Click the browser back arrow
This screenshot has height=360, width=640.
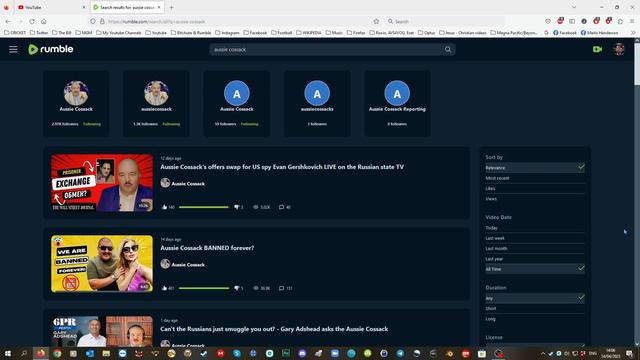[x=8, y=21]
